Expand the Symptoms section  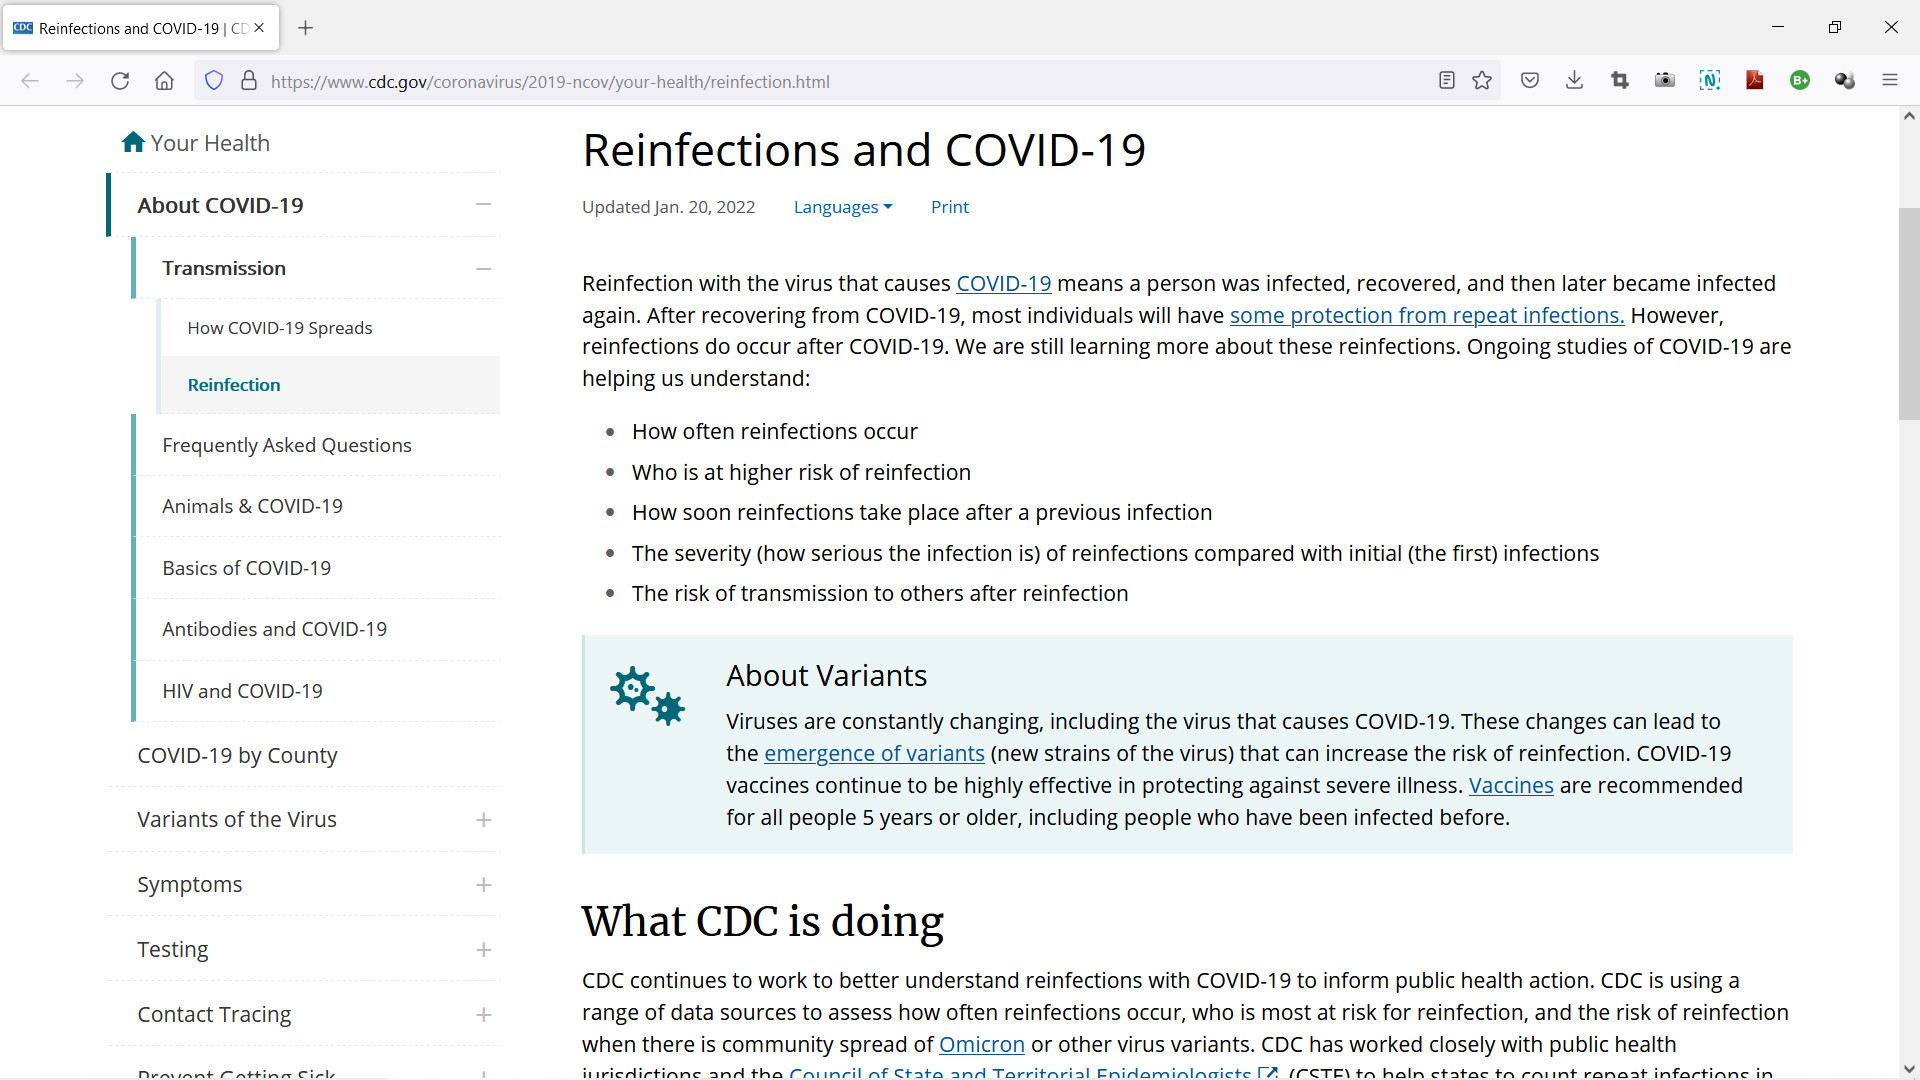pos(483,885)
